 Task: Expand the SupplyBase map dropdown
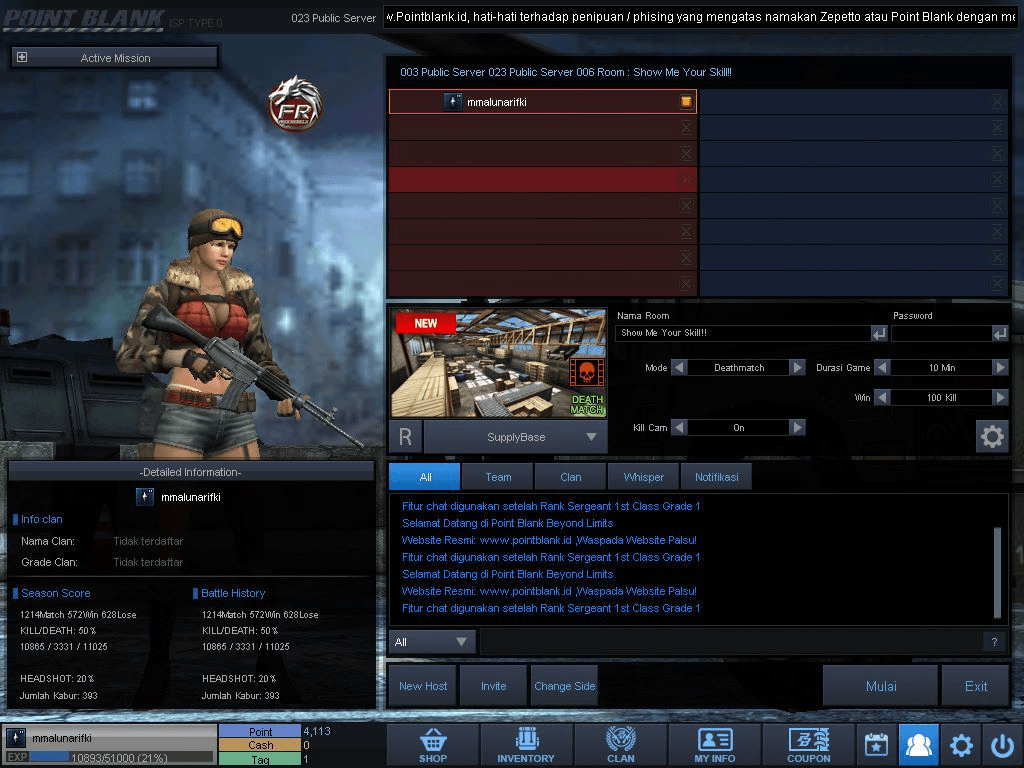pyautogui.click(x=591, y=437)
